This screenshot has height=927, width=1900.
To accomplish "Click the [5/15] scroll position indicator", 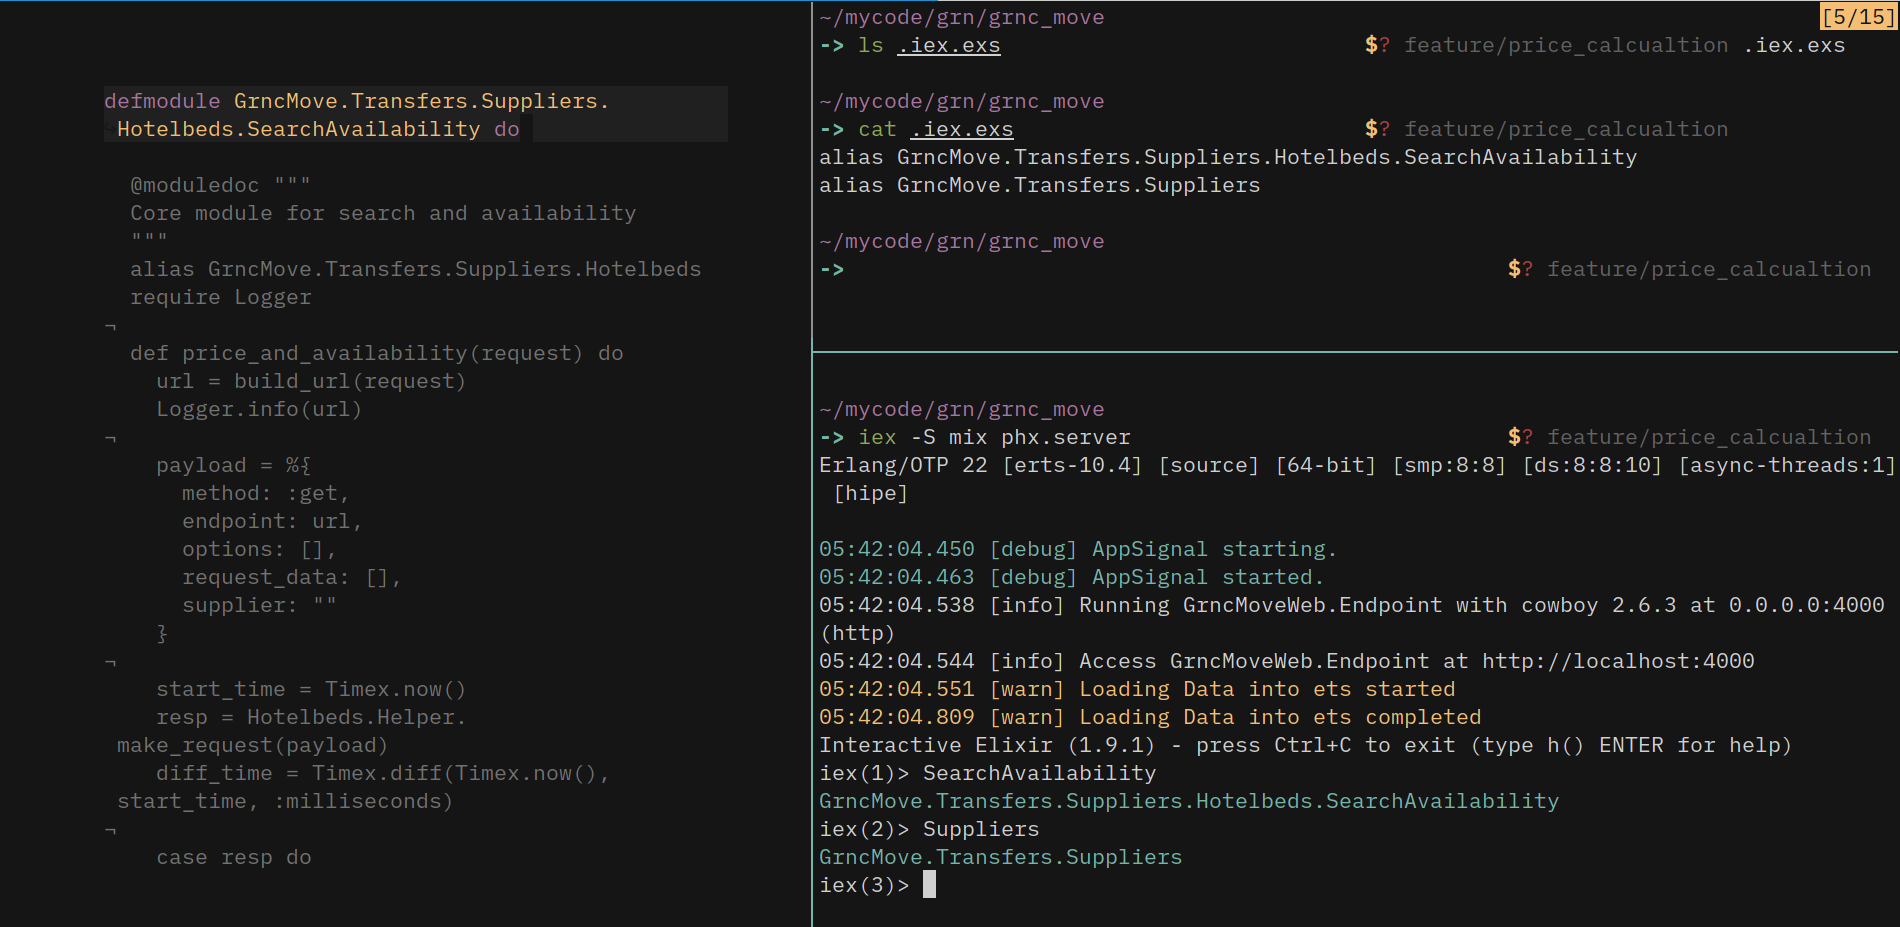I will coord(1857,17).
